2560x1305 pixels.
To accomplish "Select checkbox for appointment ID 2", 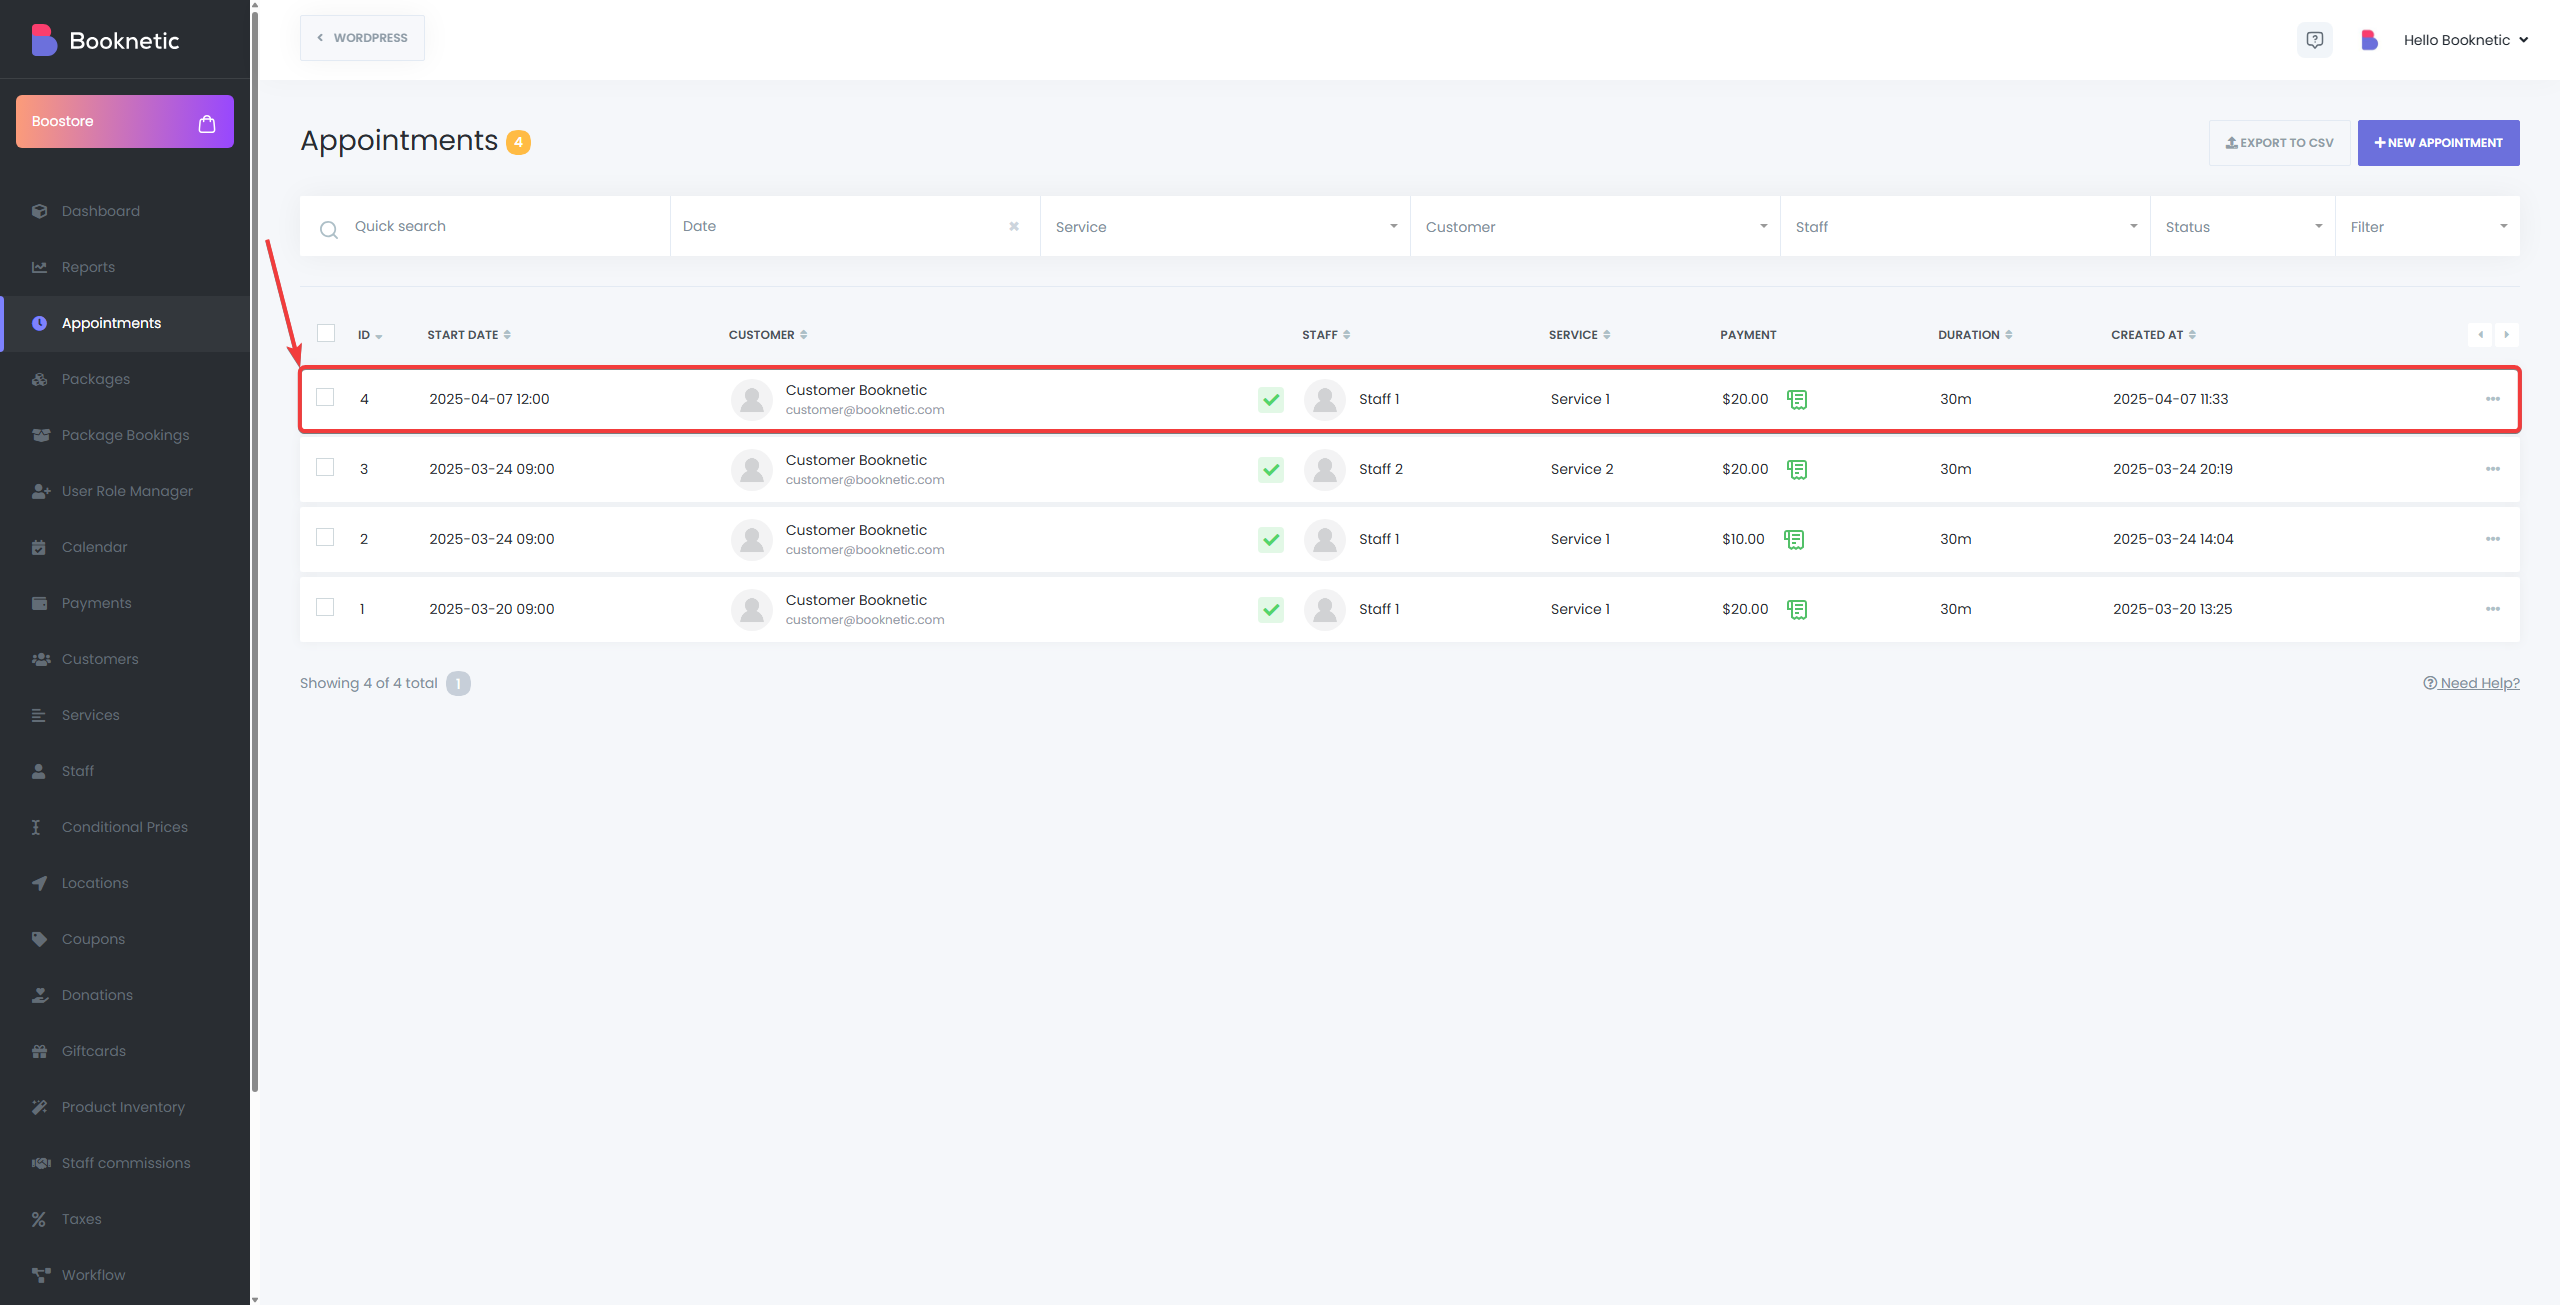I will click(x=325, y=537).
